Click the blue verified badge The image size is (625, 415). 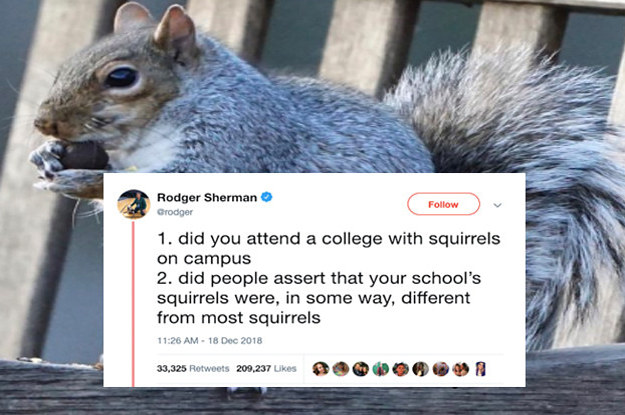click(x=266, y=197)
